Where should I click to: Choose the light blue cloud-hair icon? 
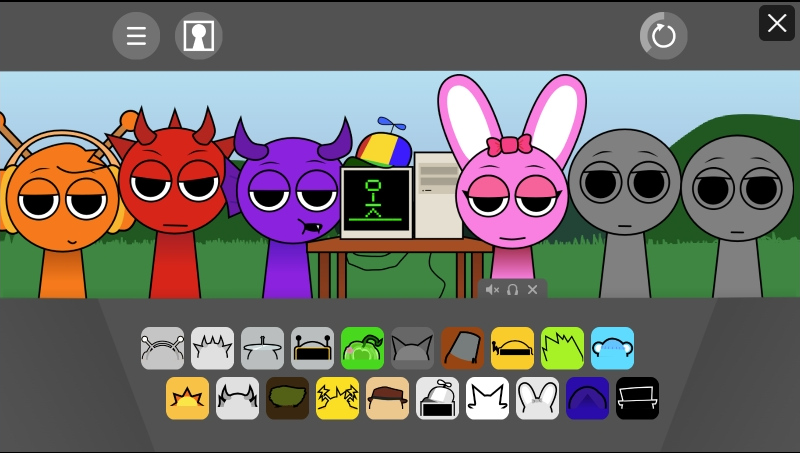[x=612, y=348]
